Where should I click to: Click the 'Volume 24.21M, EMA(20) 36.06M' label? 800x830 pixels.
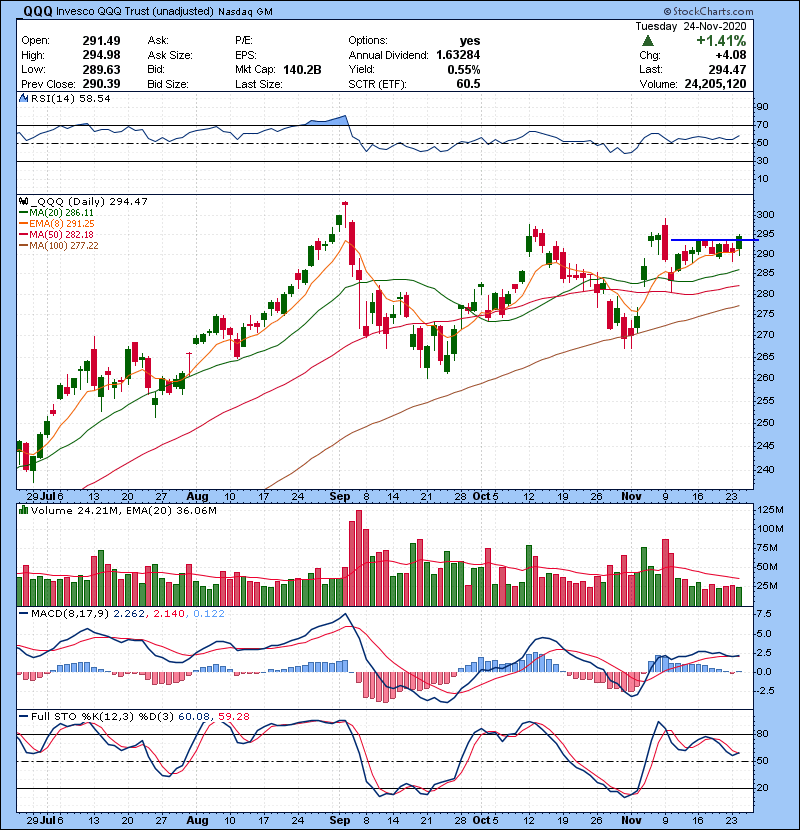tap(123, 510)
